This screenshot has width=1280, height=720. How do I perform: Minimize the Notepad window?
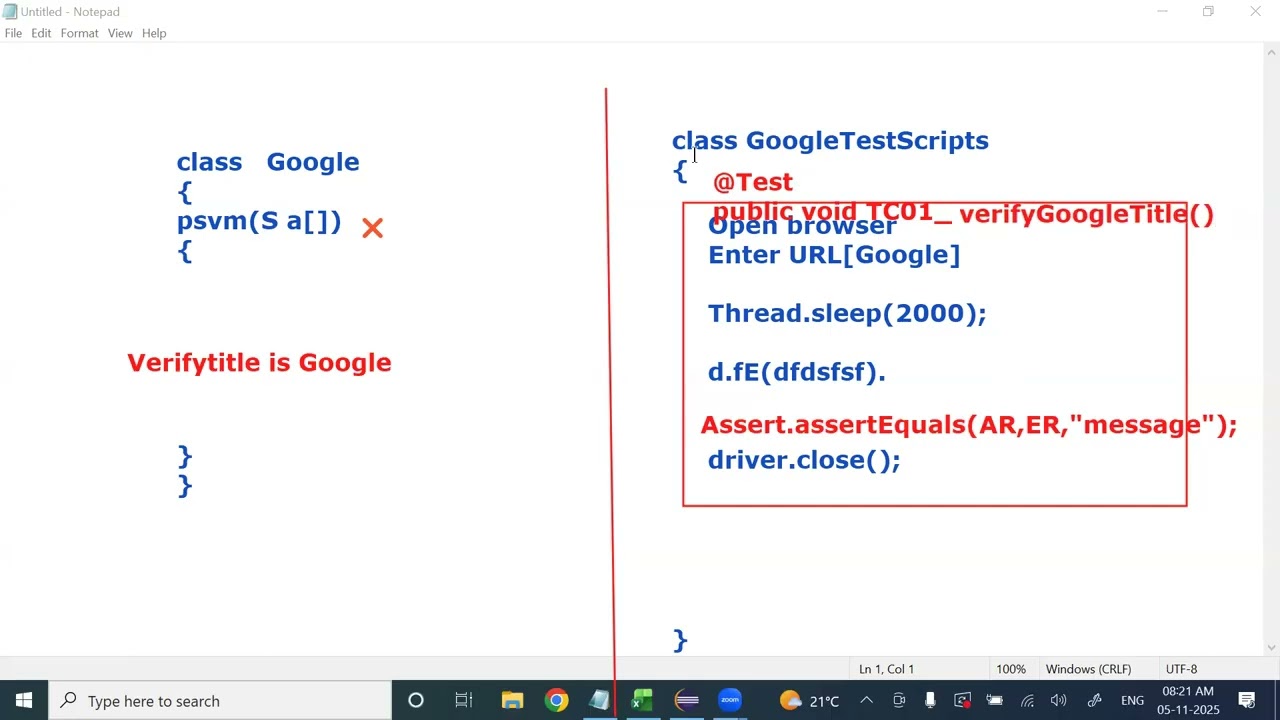click(1162, 11)
